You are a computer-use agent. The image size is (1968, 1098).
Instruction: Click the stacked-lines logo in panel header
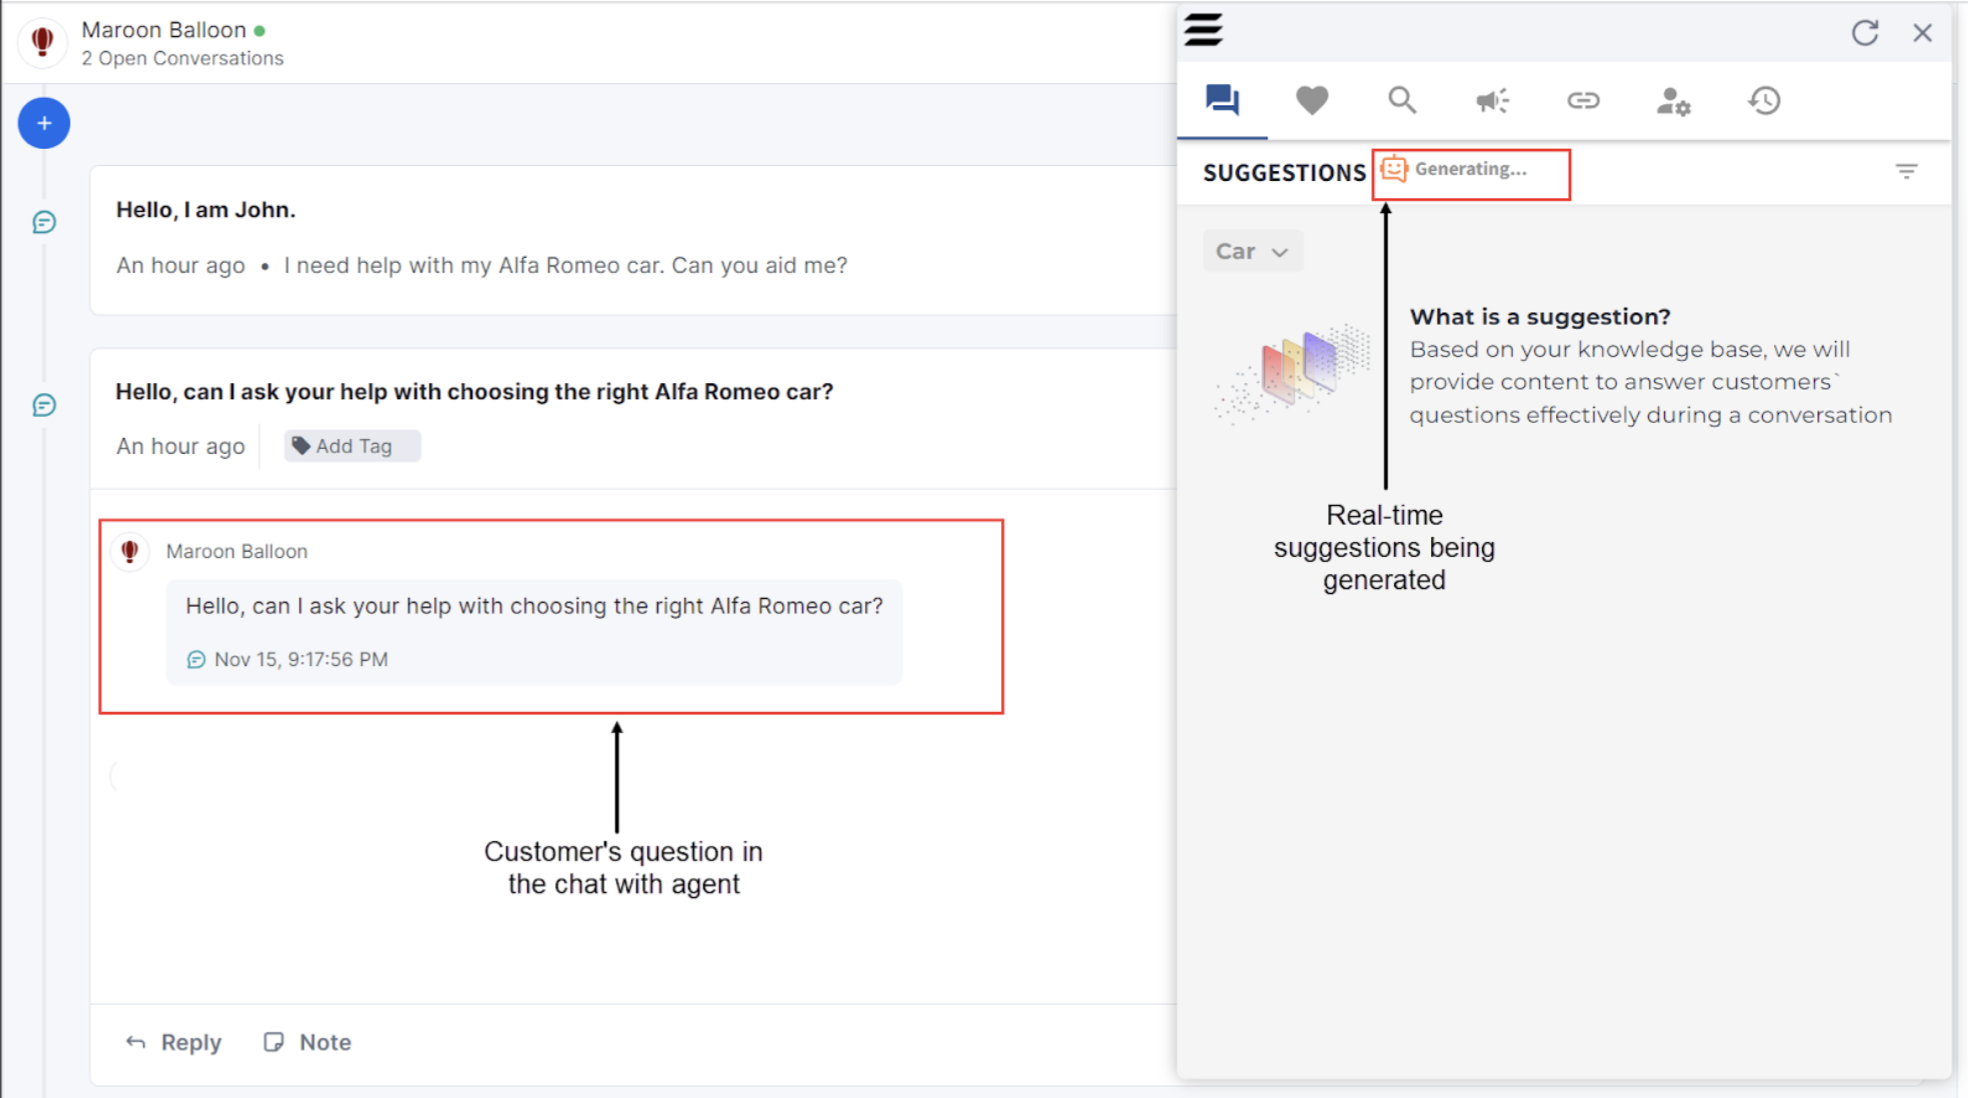(x=1203, y=29)
